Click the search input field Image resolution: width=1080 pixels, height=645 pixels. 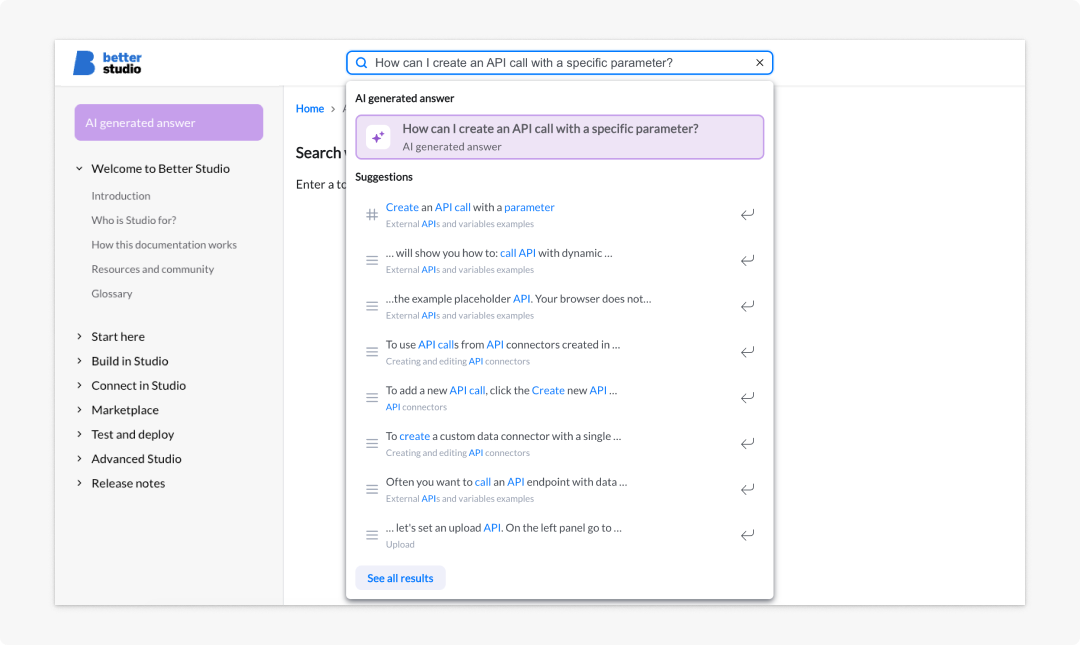(559, 63)
